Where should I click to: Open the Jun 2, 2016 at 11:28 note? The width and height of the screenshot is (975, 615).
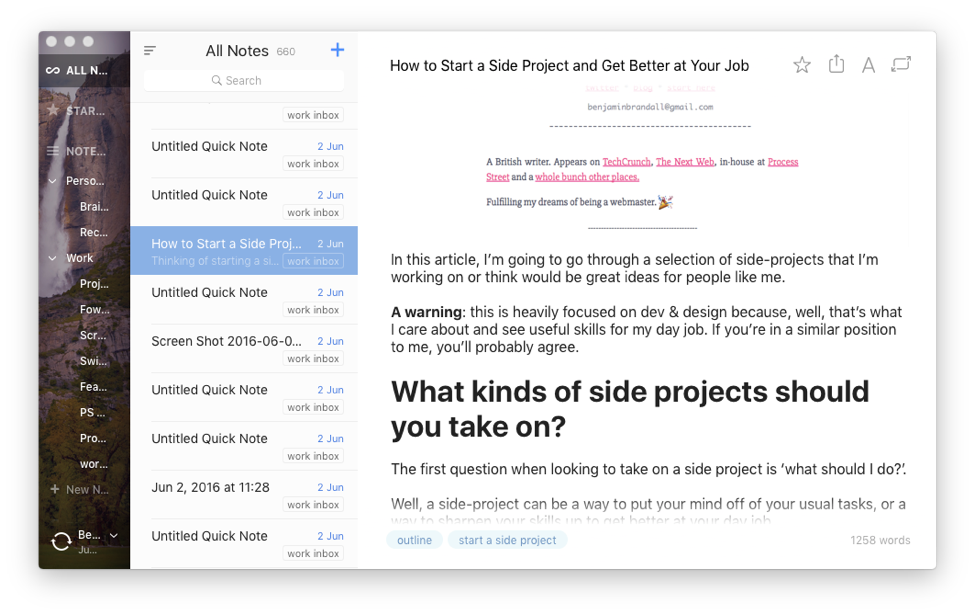[x=244, y=494]
